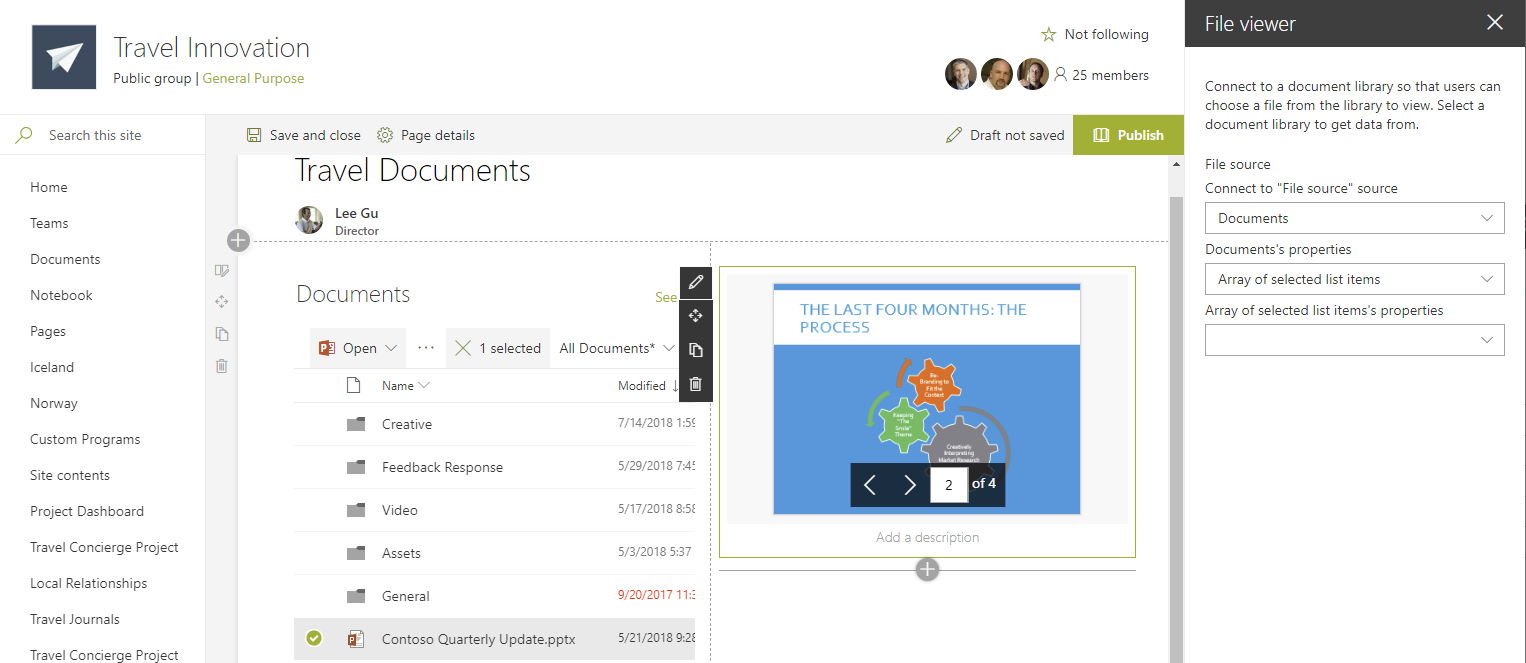
Task: Toggle following the Travel Innovation site
Action: [1095, 33]
